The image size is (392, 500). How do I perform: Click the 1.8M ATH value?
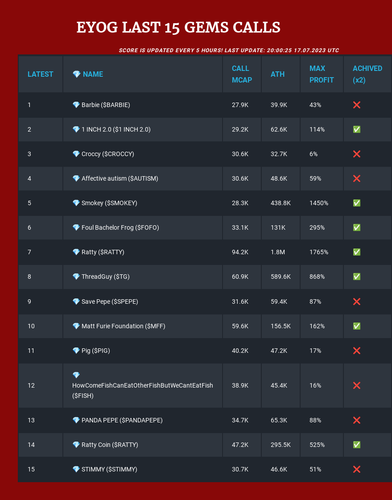coord(278,252)
